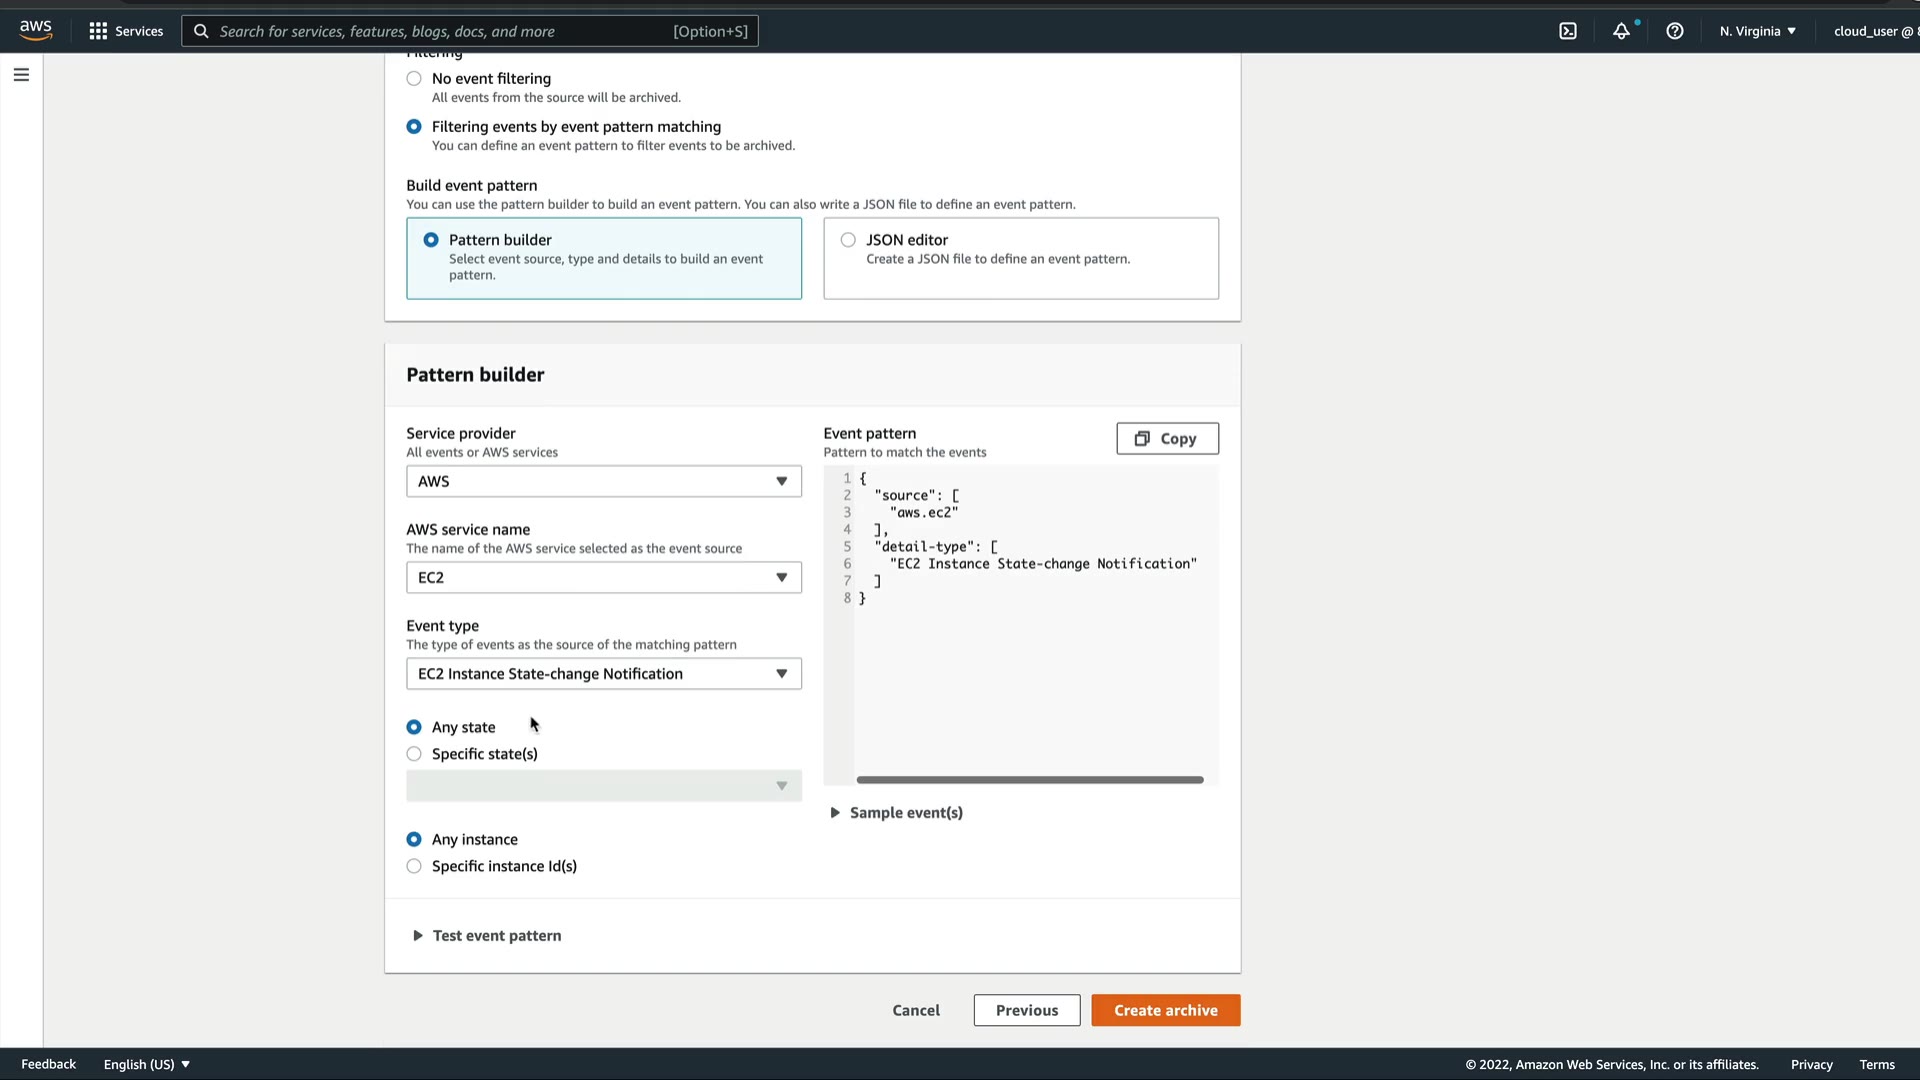Select Specific state(s) radio button
The image size is (1920, 1080).
(414, 754)
